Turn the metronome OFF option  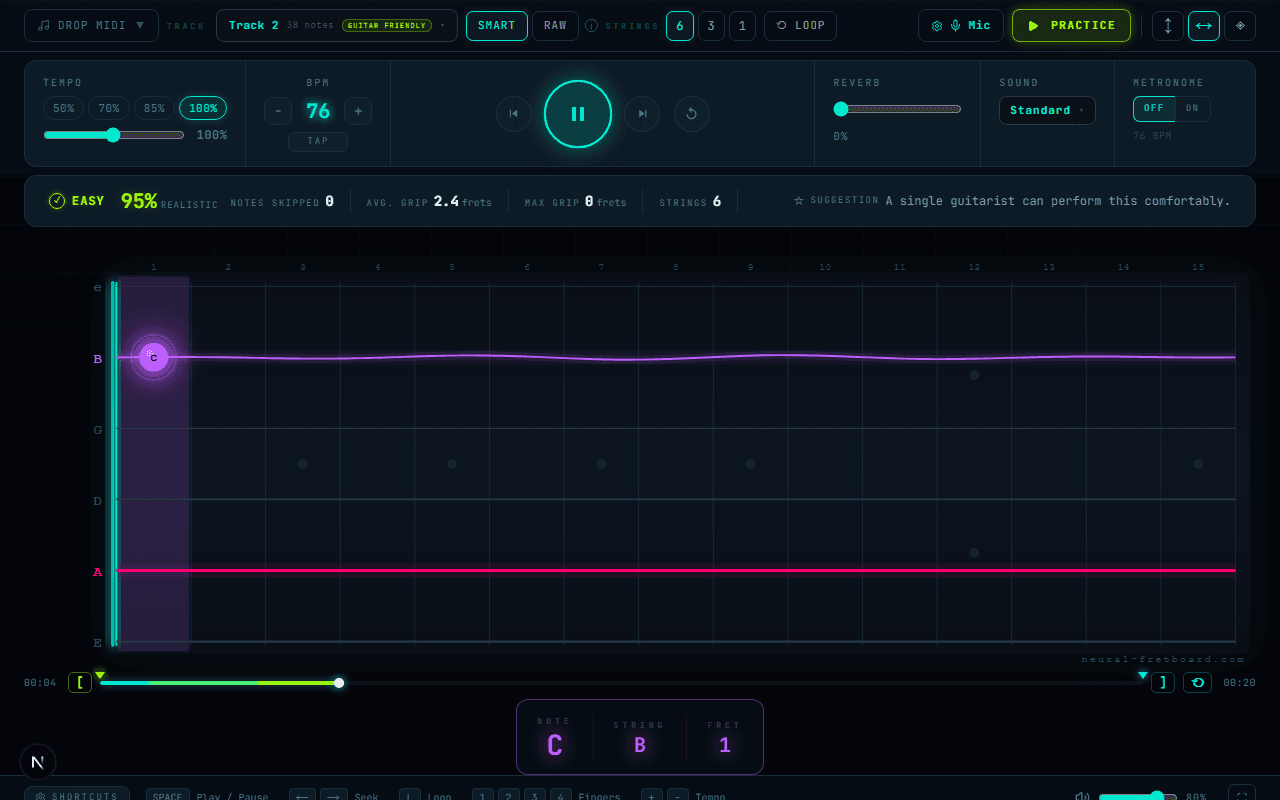click(x=1154, y=109)
